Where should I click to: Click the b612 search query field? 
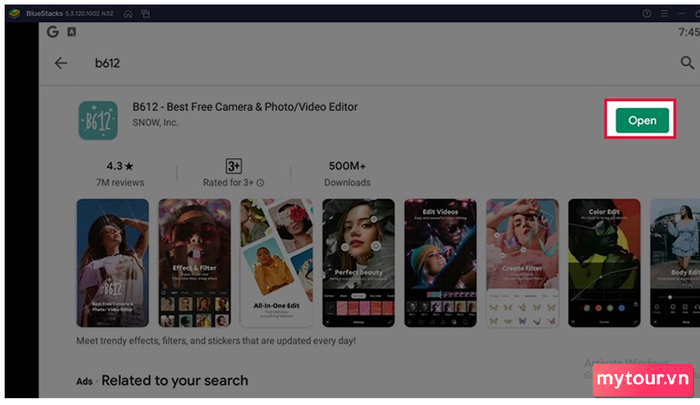point(107,63)
